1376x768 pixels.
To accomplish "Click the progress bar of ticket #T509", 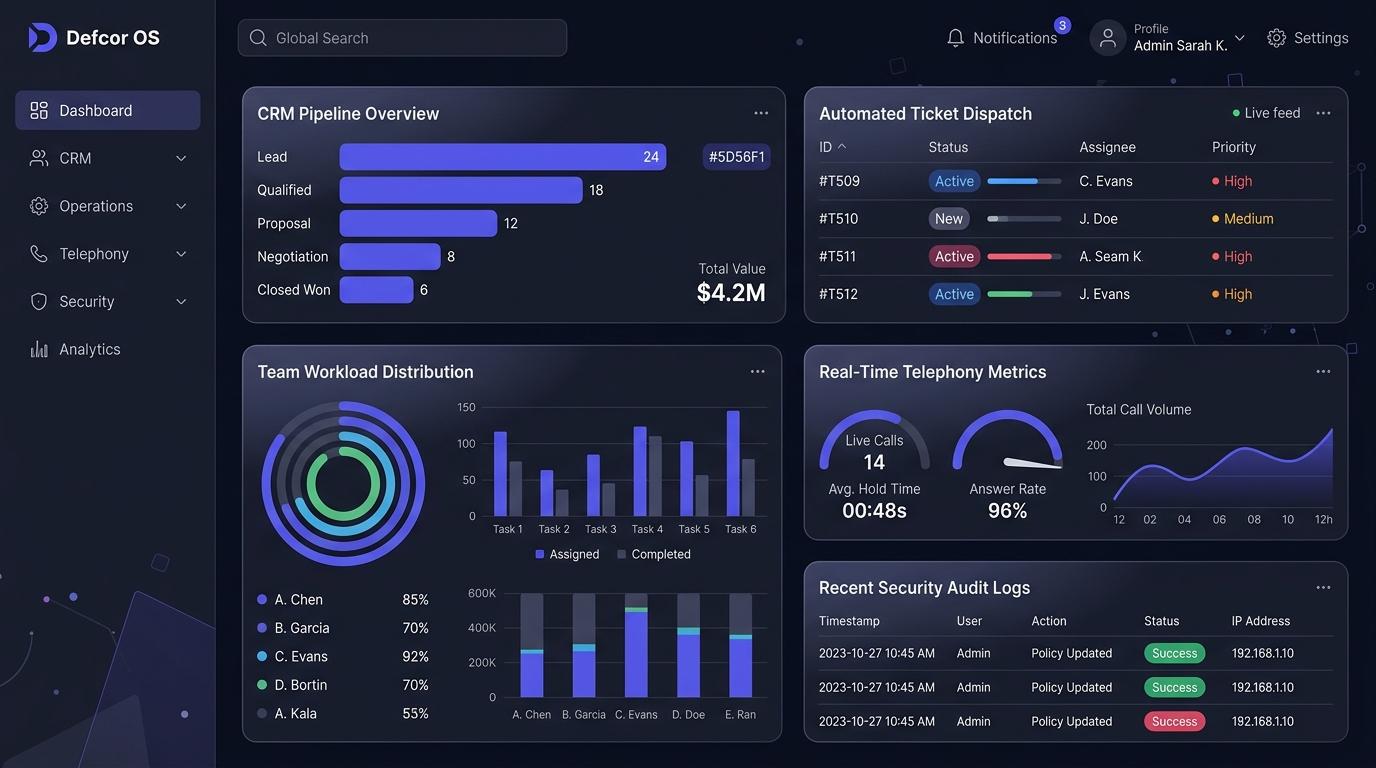I will coord(1024,181).
